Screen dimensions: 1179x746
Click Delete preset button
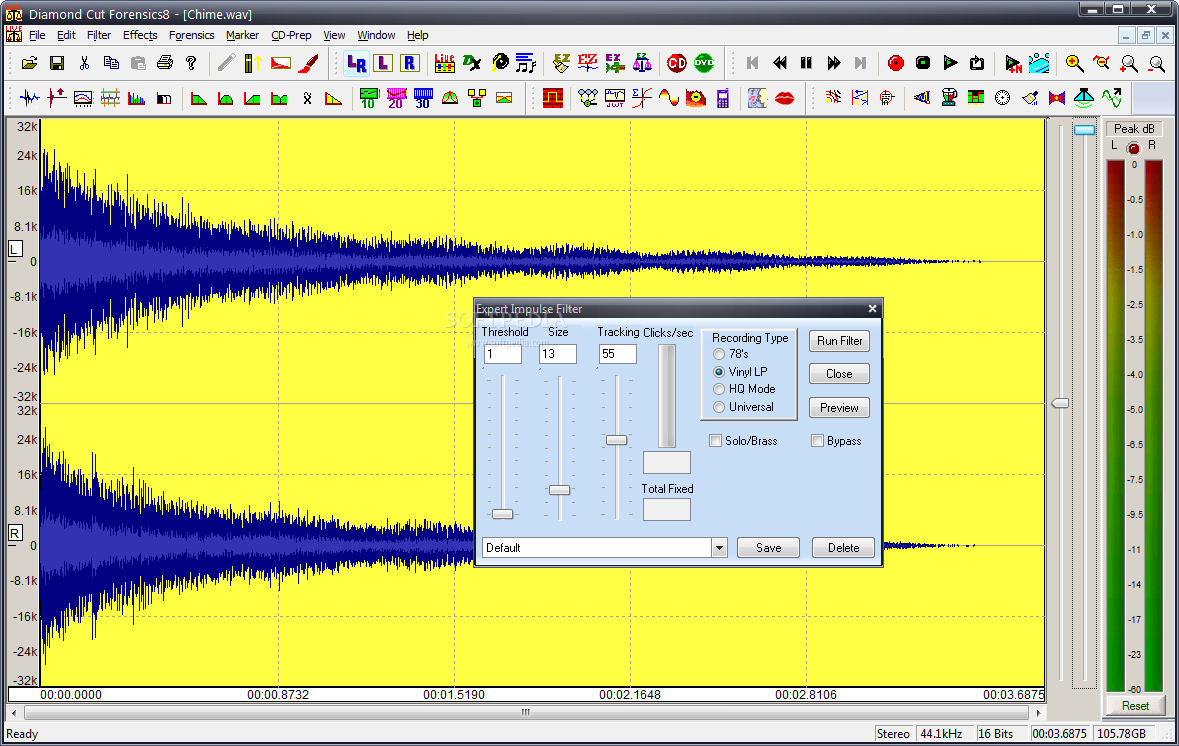[x=844, y=547]
